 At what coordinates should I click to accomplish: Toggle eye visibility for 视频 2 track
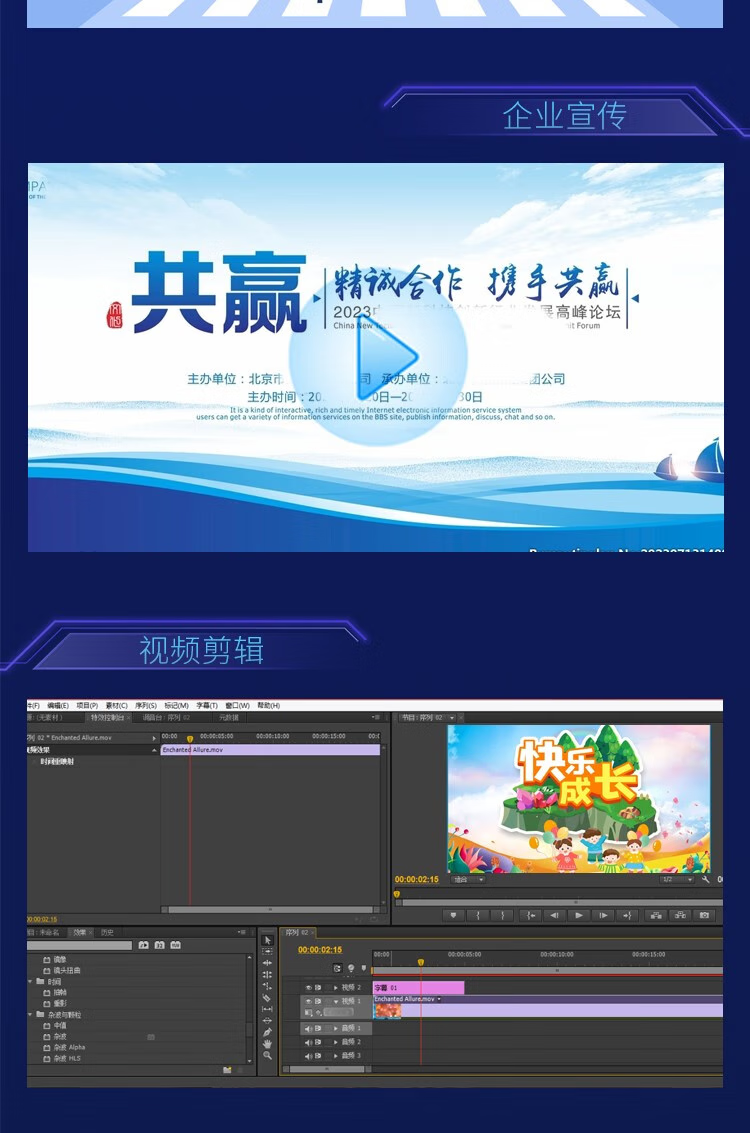pos(309,987)
